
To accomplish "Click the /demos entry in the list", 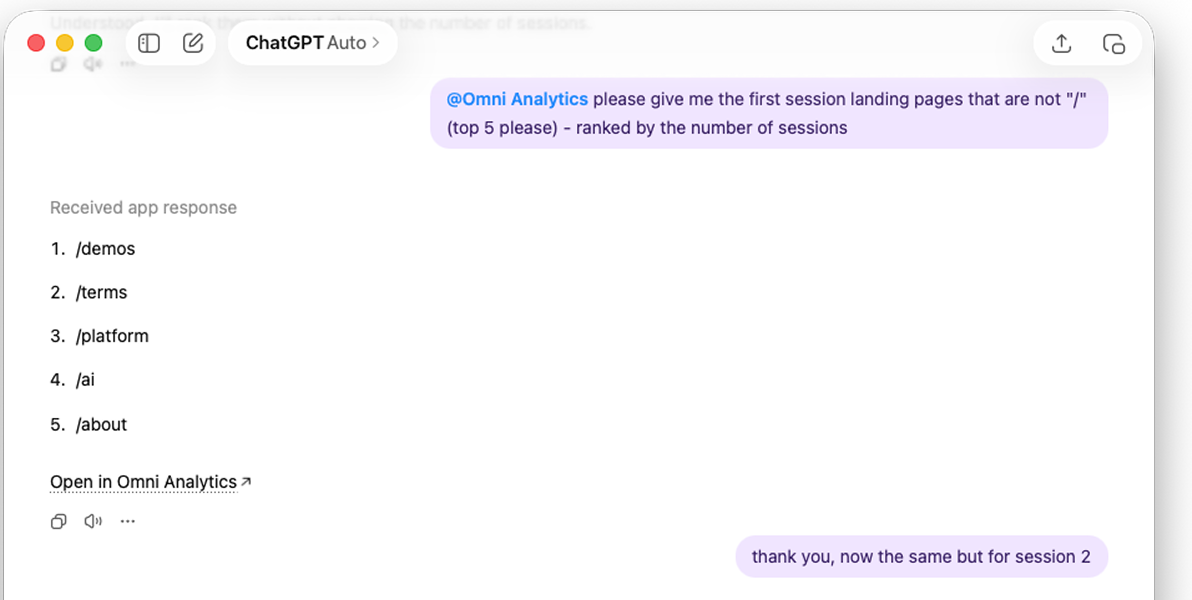I will 106,248.
